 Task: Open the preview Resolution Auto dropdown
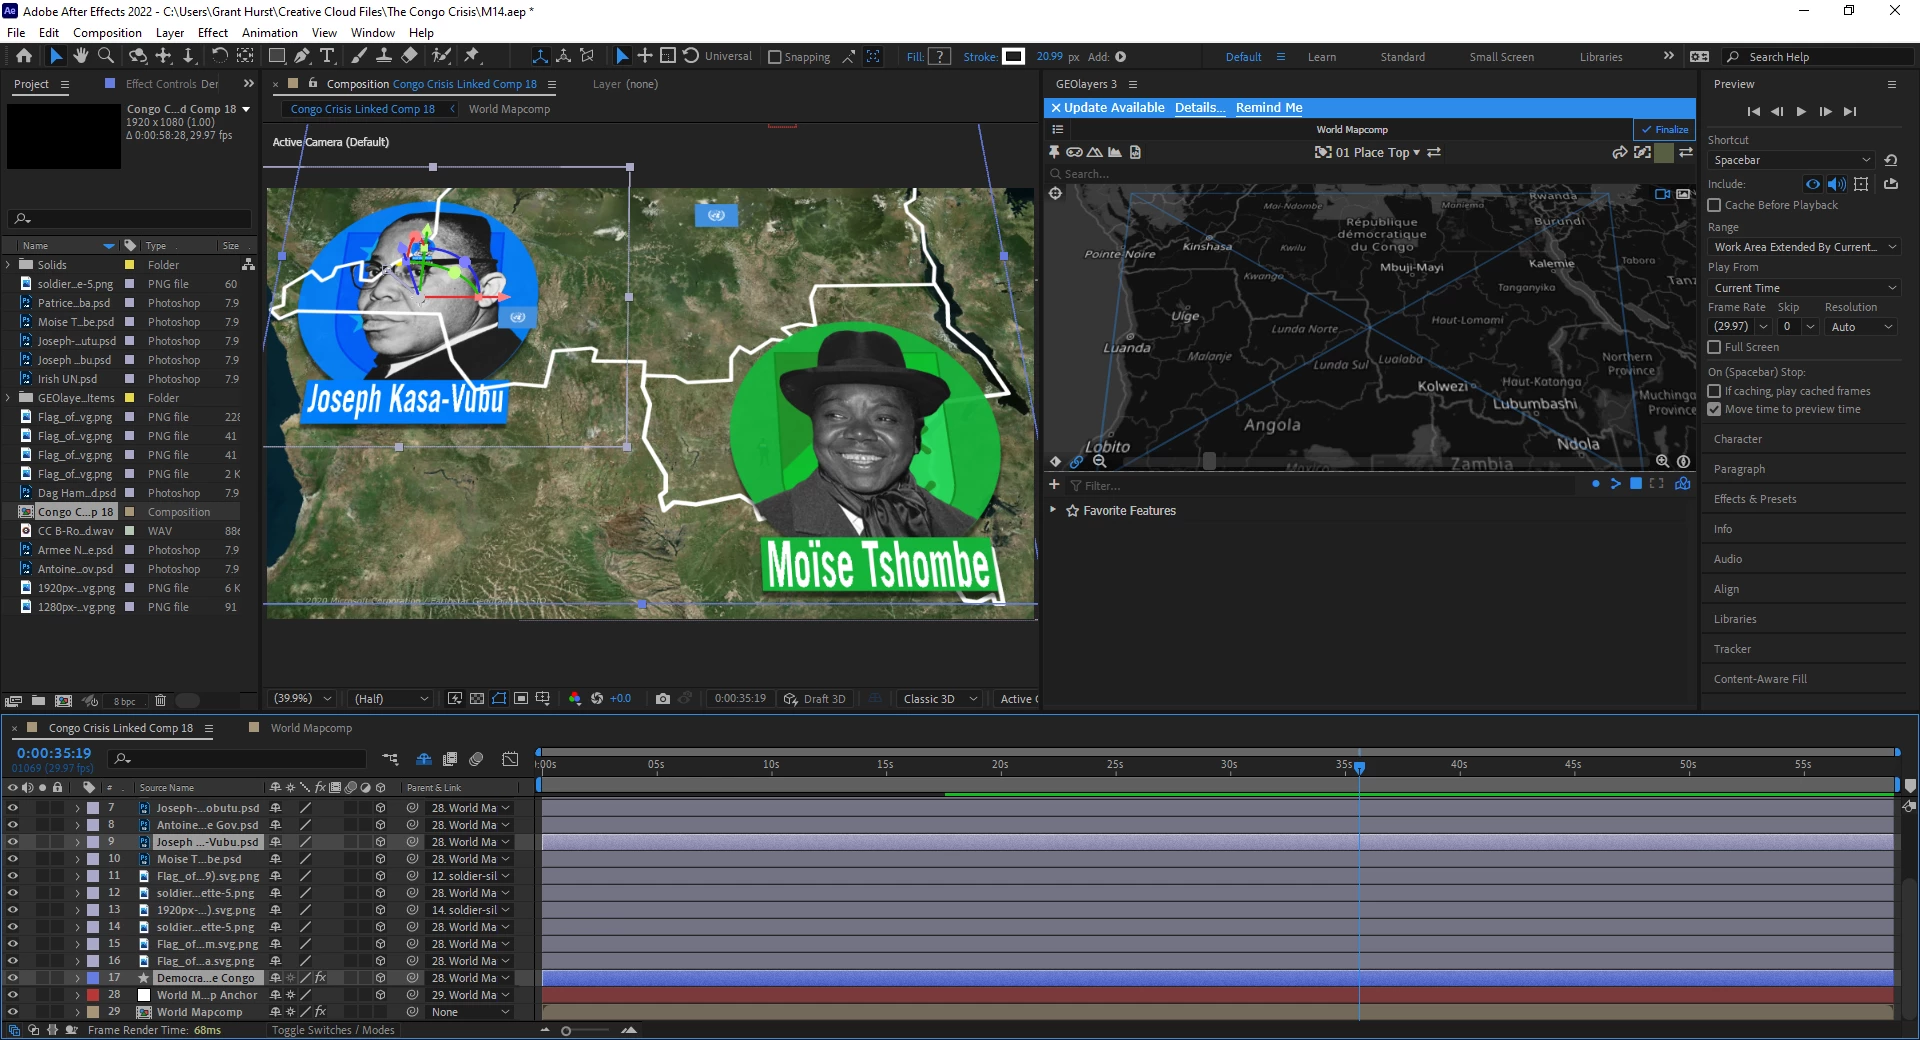click(x=1862, y=327)
